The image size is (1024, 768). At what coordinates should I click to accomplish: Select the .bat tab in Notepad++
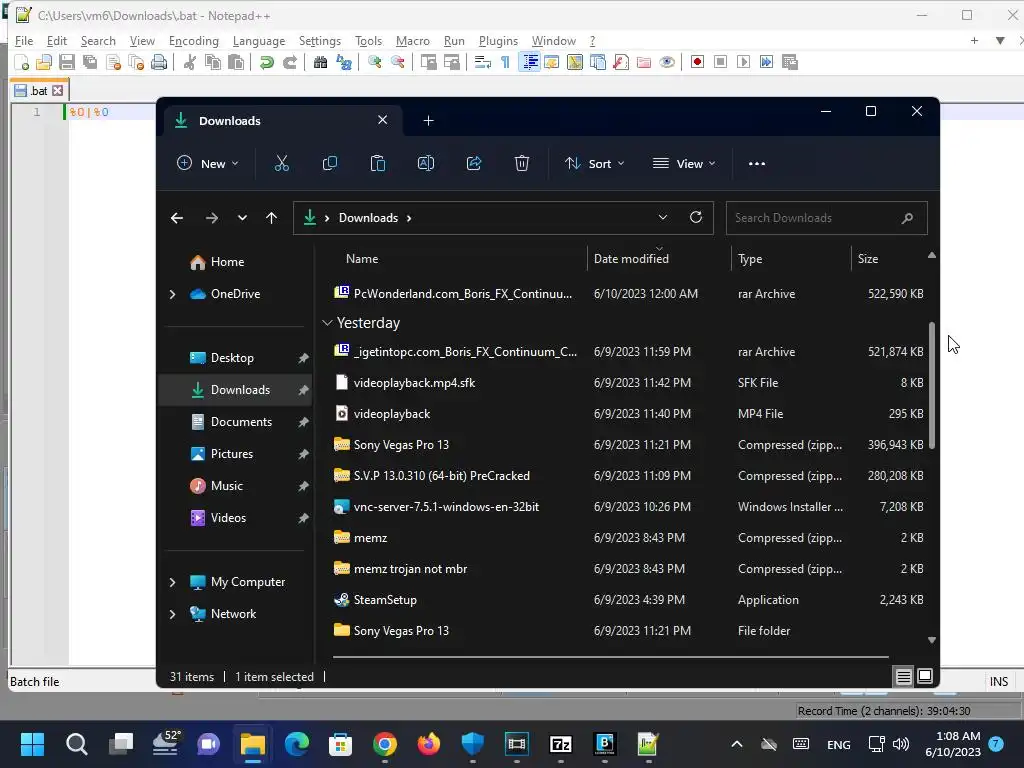tap(39, 91)
